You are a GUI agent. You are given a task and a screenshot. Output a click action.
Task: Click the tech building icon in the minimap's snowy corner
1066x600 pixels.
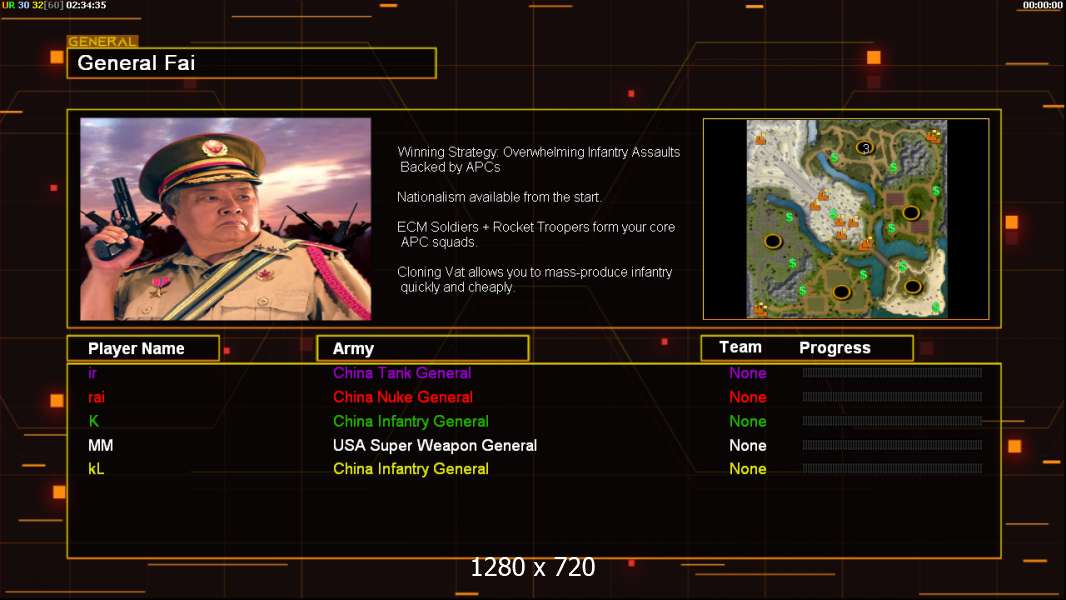coord(760,139)
